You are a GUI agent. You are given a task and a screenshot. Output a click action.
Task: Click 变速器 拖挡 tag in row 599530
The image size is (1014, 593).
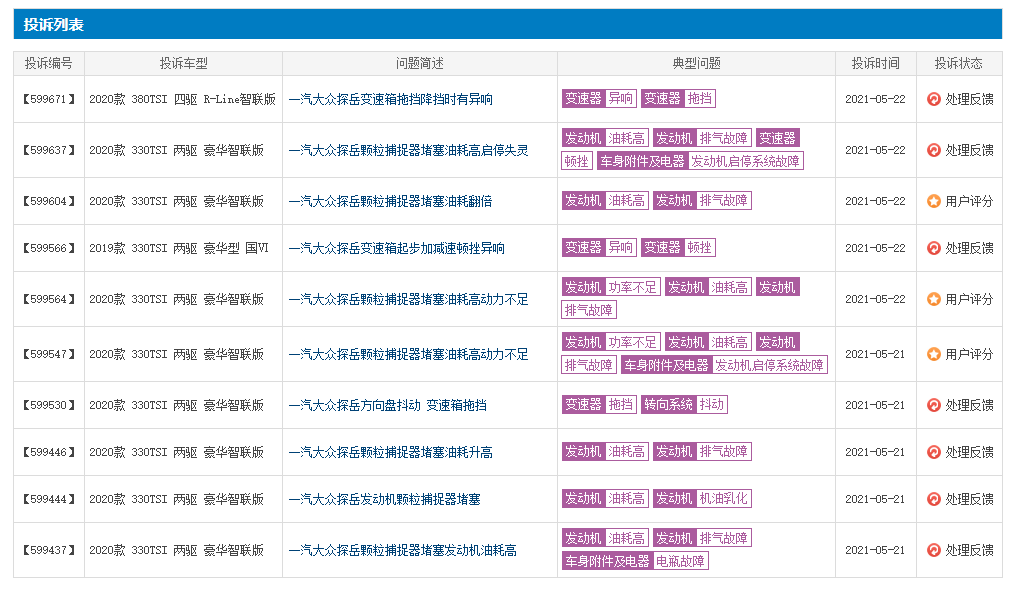(599, 405)
